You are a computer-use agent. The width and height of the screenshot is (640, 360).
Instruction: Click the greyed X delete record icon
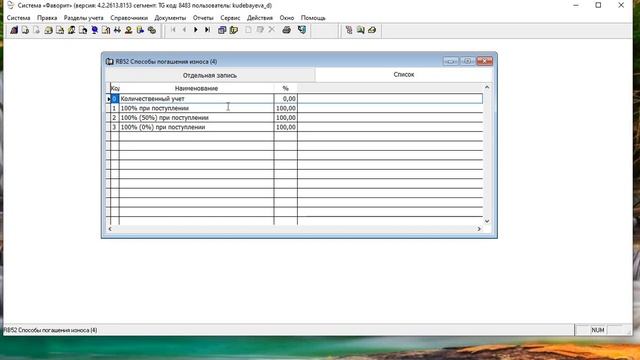pos(271,30)
